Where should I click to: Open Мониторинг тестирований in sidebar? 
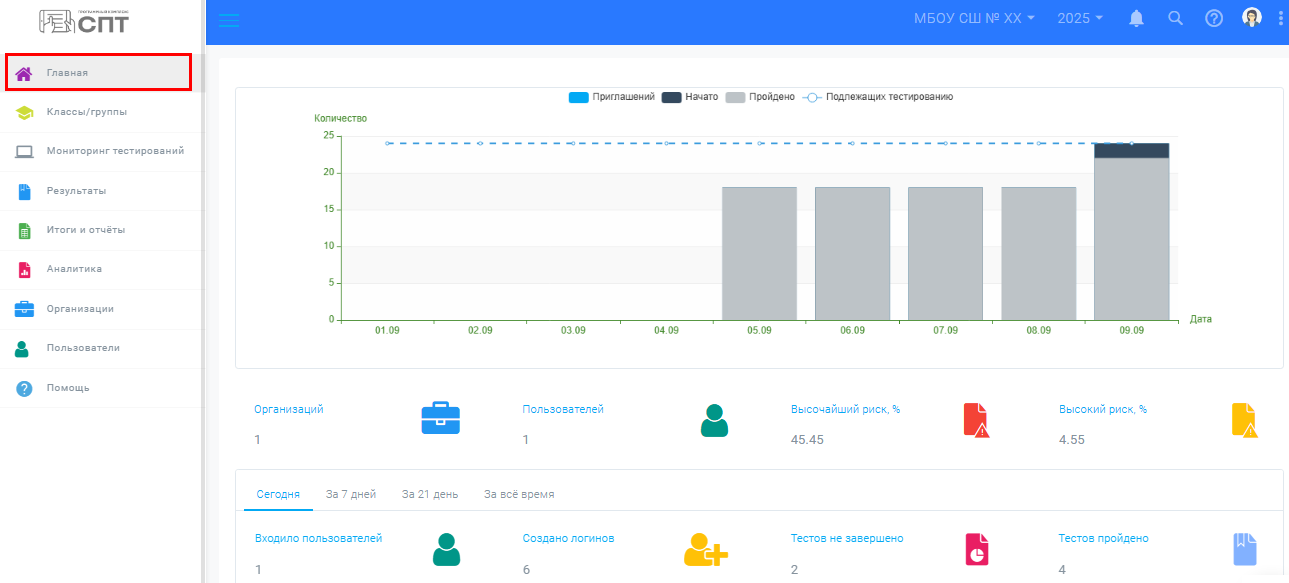(x=114, y=151)
